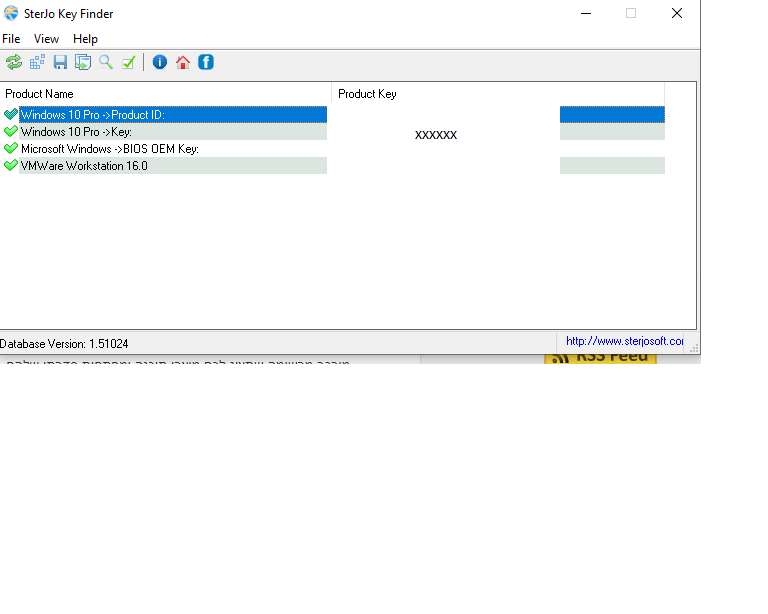Click check icon beside Windows 10 Pro Key

[x=10, y=132]
